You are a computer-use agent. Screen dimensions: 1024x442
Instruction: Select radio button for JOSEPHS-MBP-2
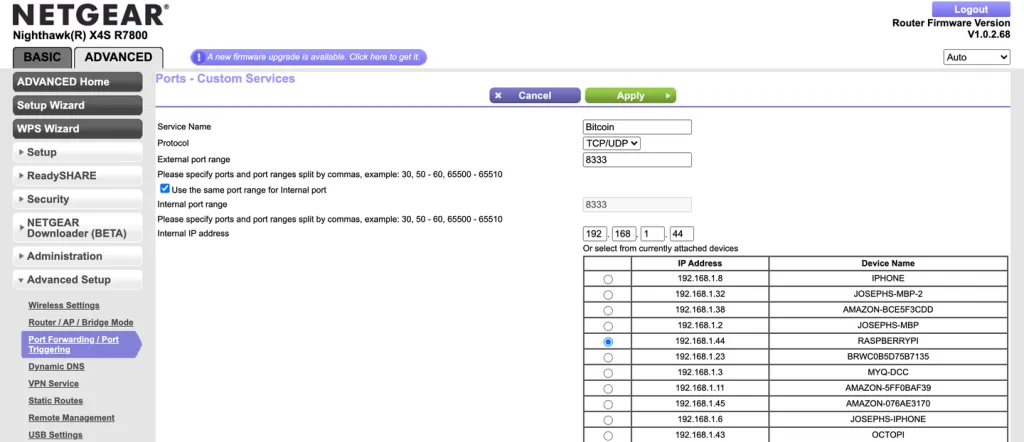pyautogui.click(x=608, y=295)
